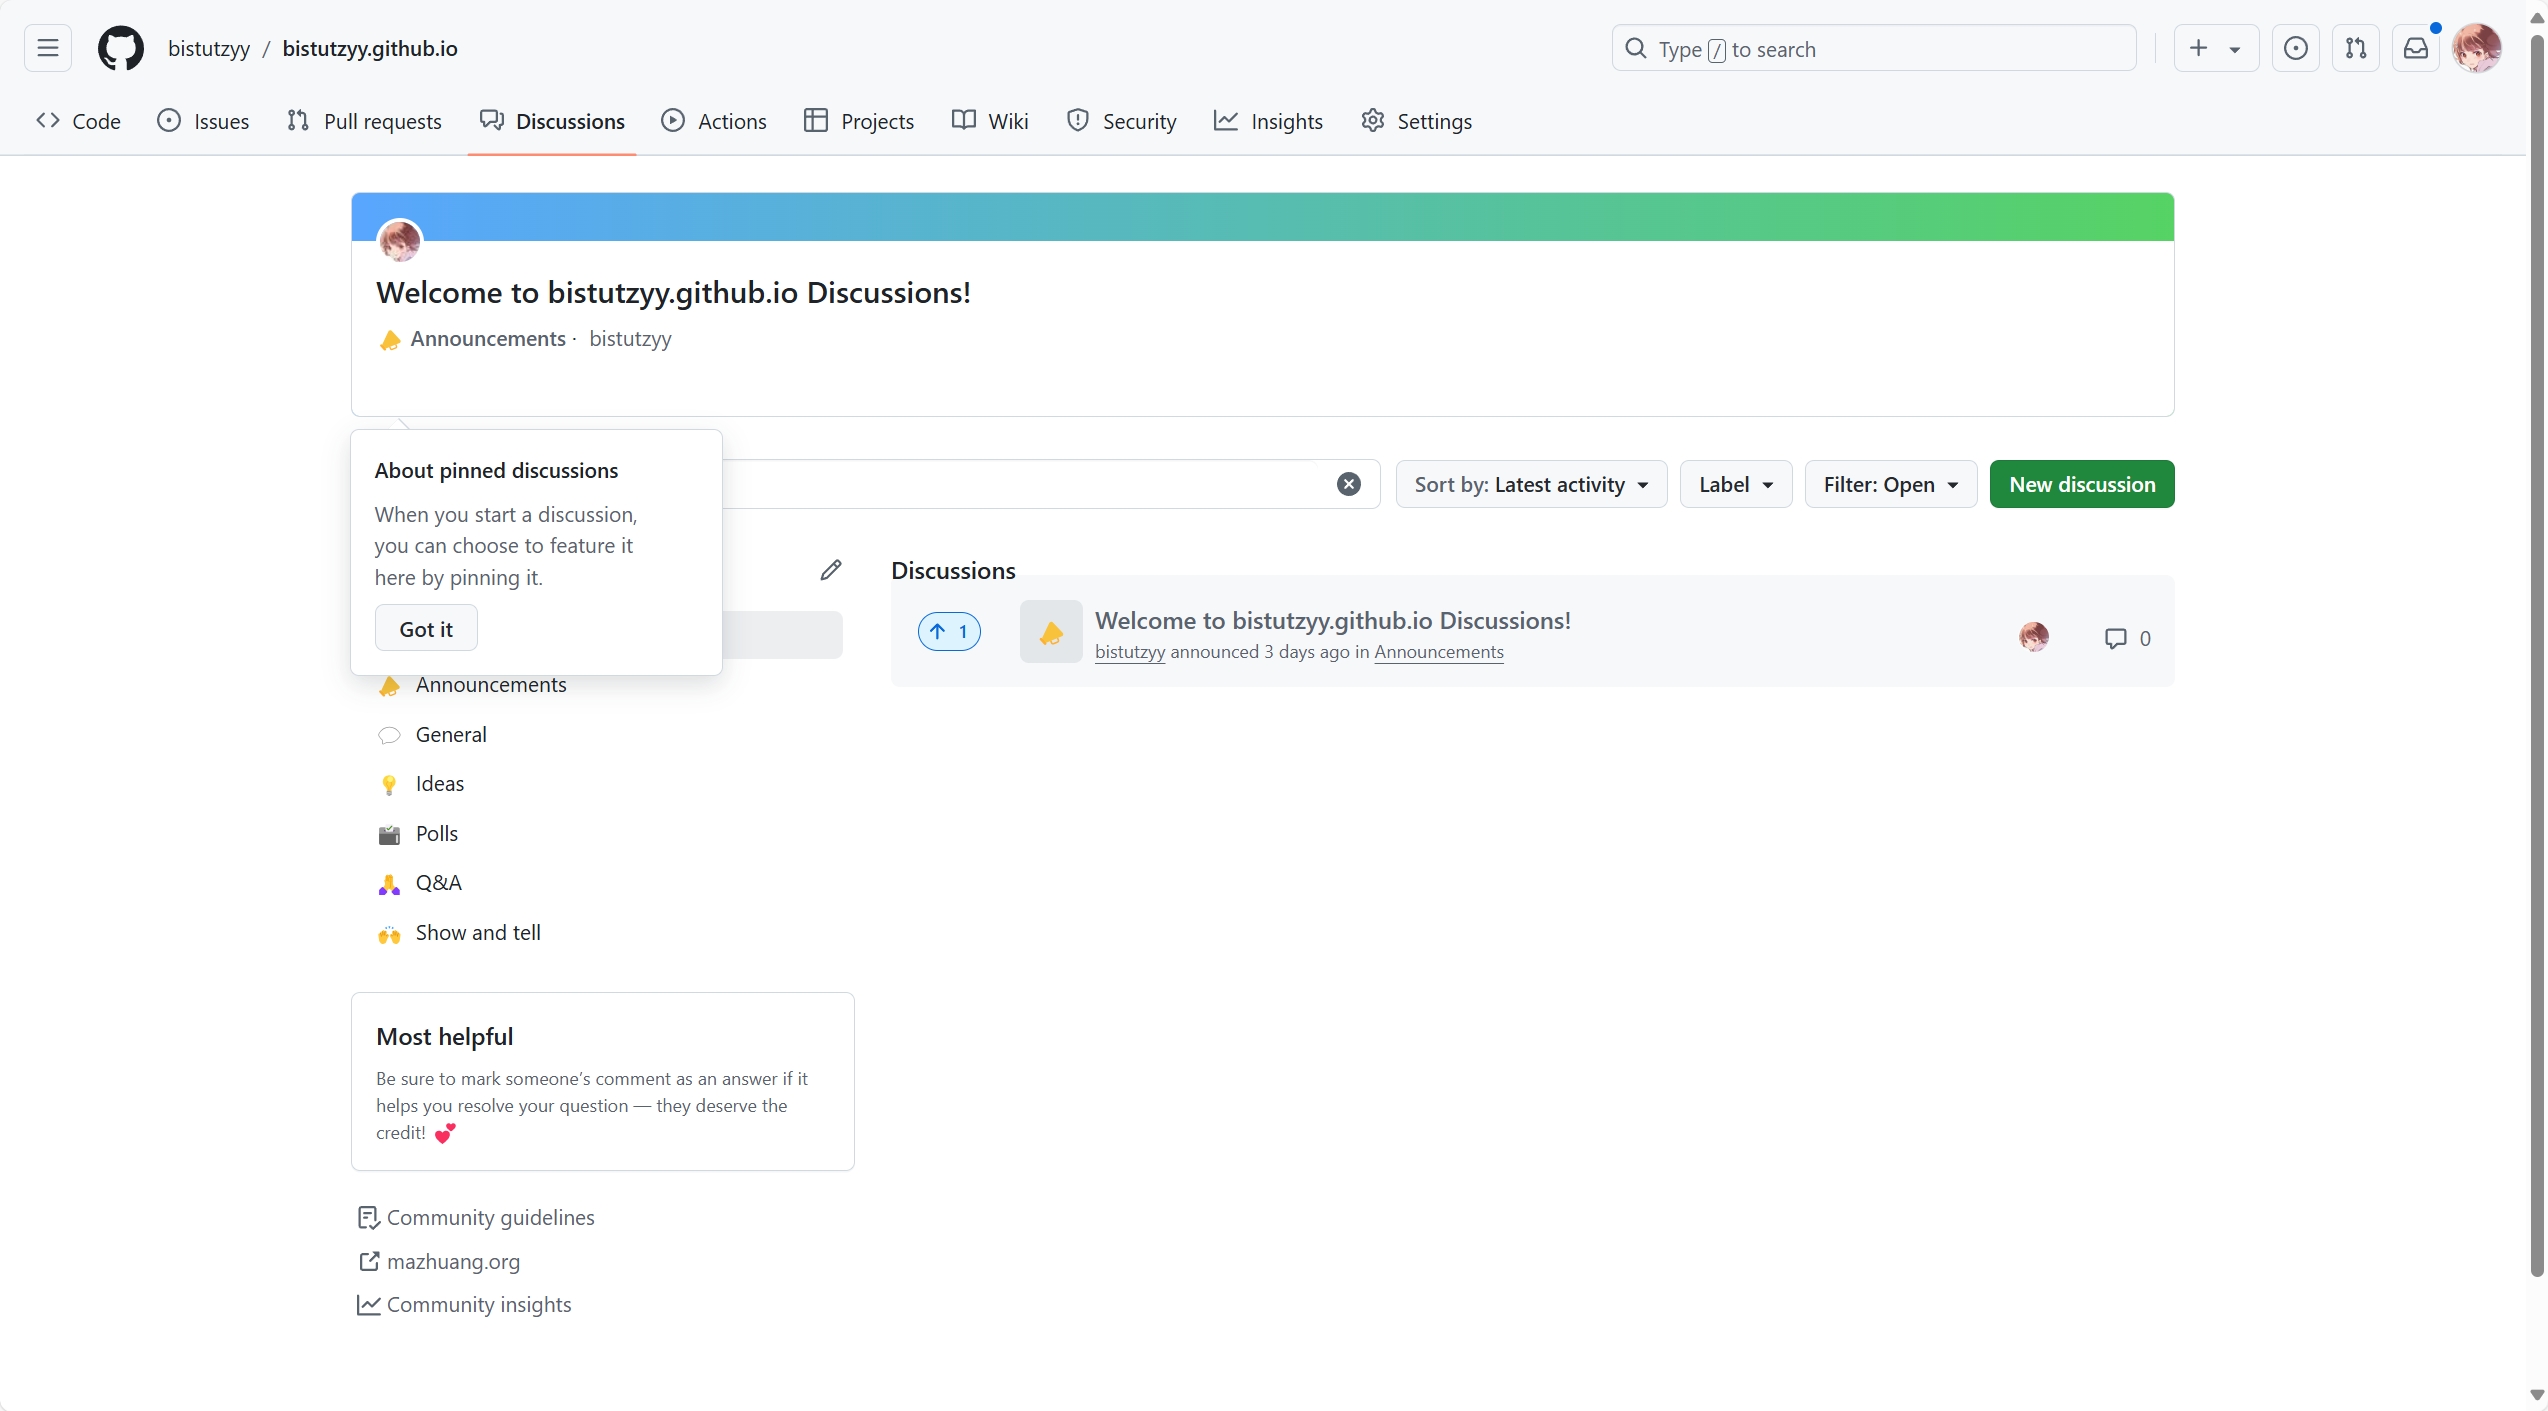Click the Type / to search field
Viewport: 2548px width, 1411px height.
[1874, 48]
